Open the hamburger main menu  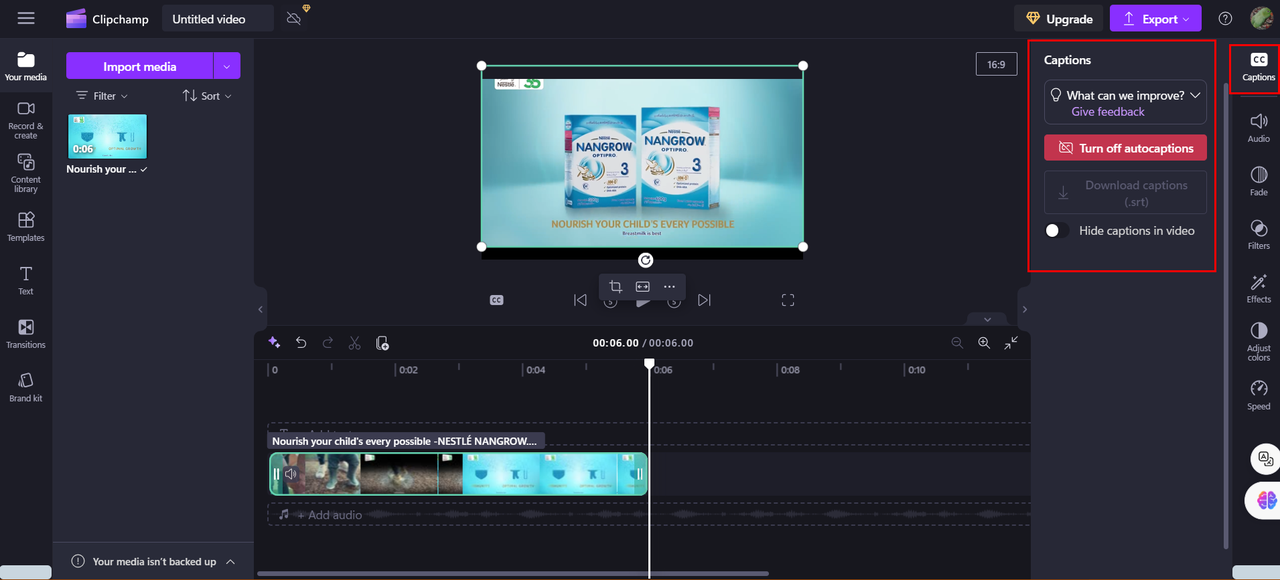point(26,19)
